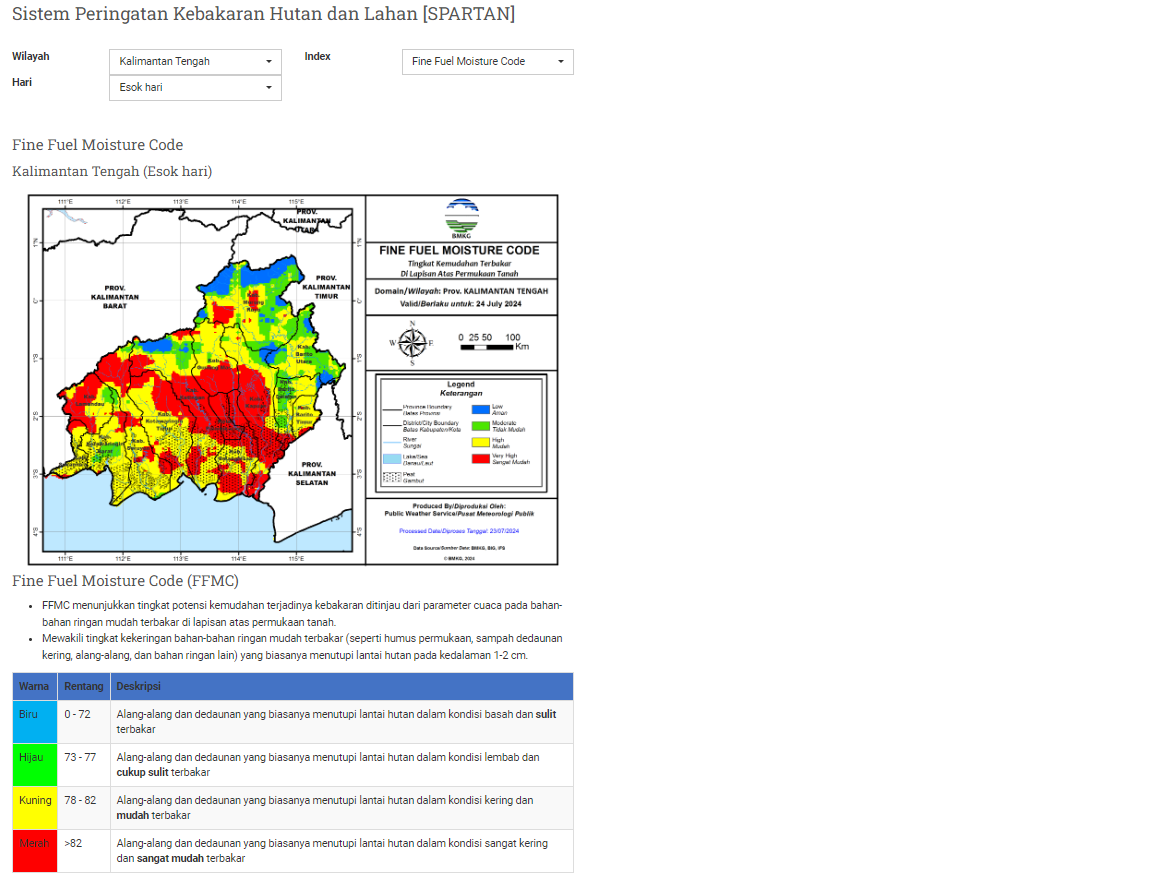Click the Peat/Gambut legend pattern
Image resolution: width=1152 pixels, height=875 pixels.
point(392,478)
